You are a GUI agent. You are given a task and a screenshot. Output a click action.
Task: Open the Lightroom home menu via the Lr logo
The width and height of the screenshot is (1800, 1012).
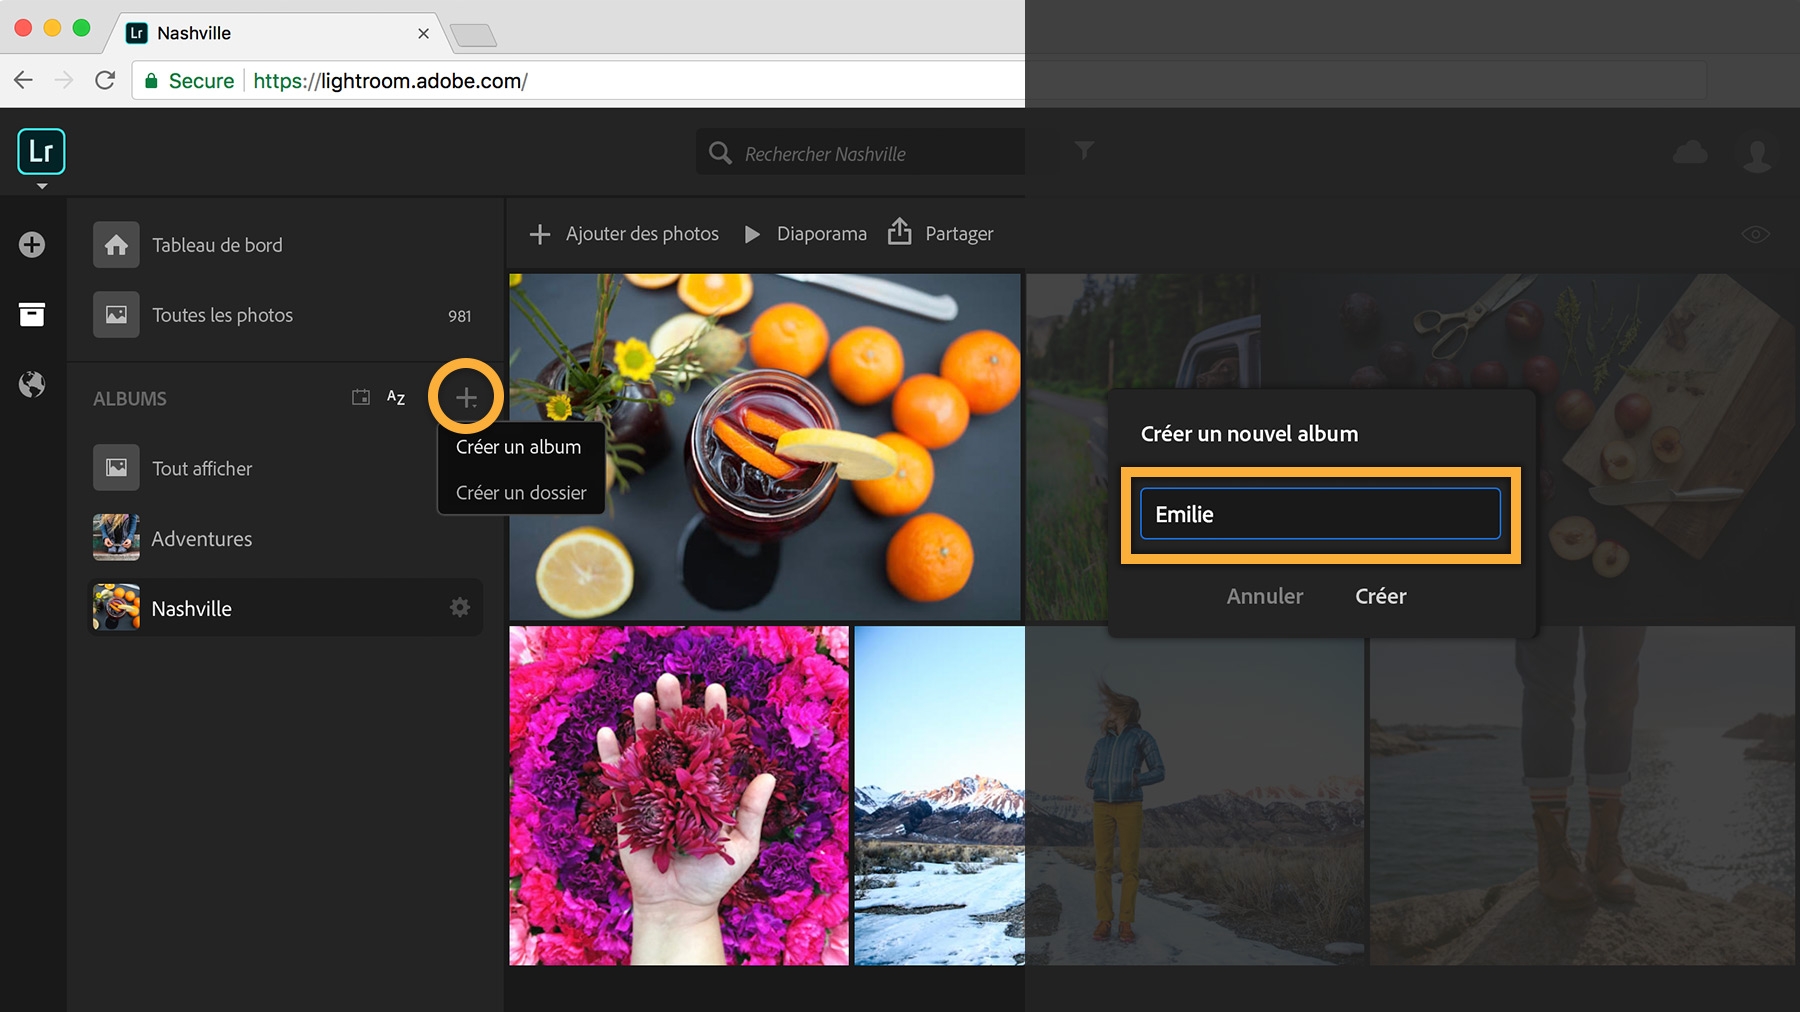(x=40, y=151)
